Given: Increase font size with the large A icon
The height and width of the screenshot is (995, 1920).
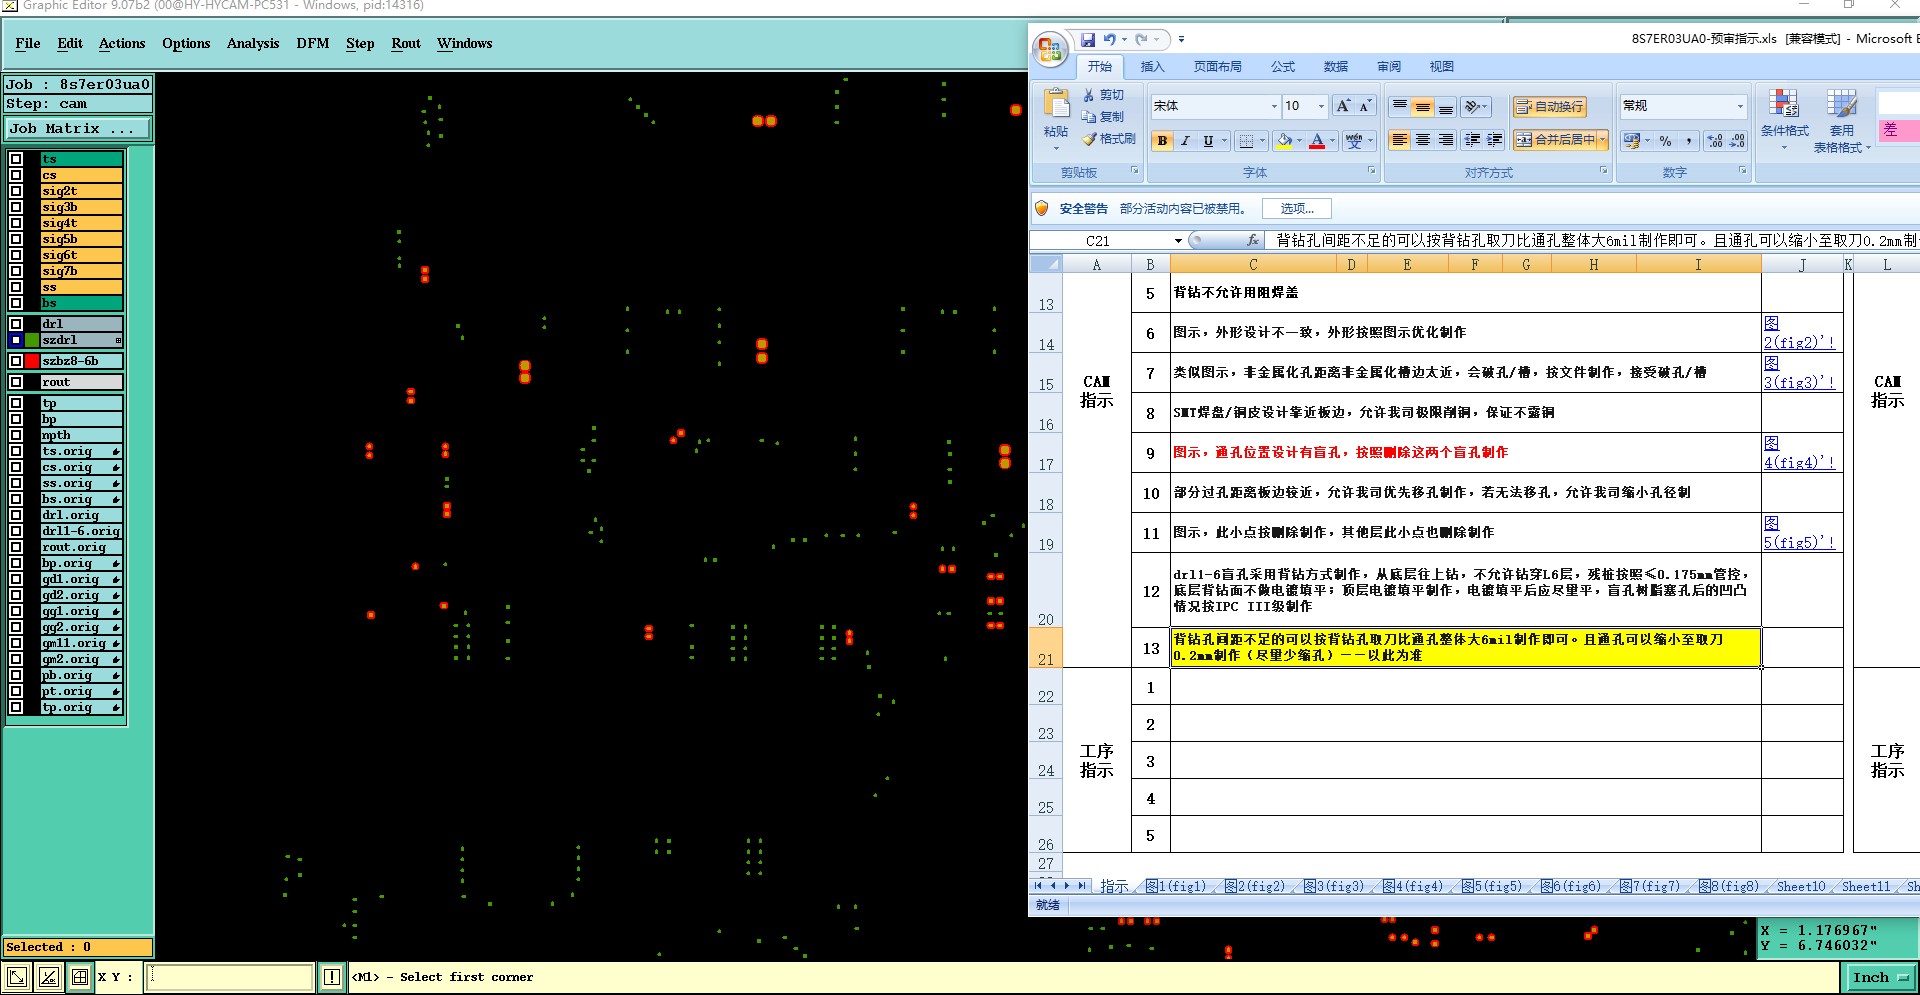Looking at the screenshot, I should [x=1343, y=106].
